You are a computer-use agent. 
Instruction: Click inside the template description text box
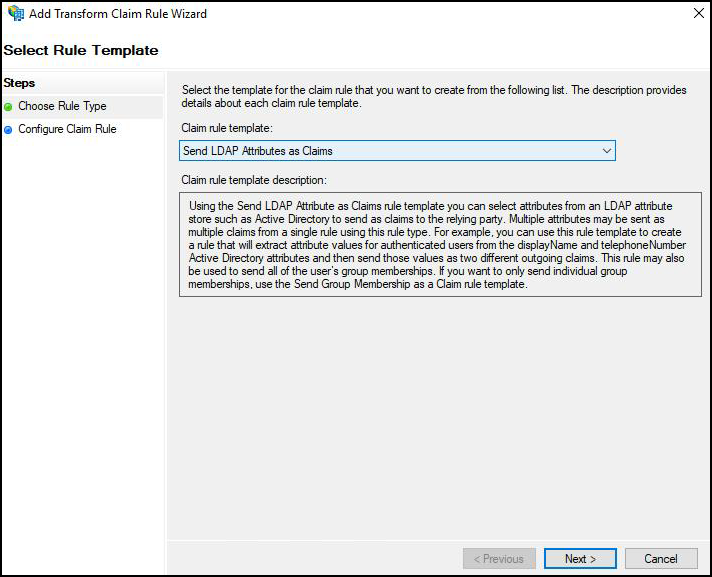click(x=439, y=244)
